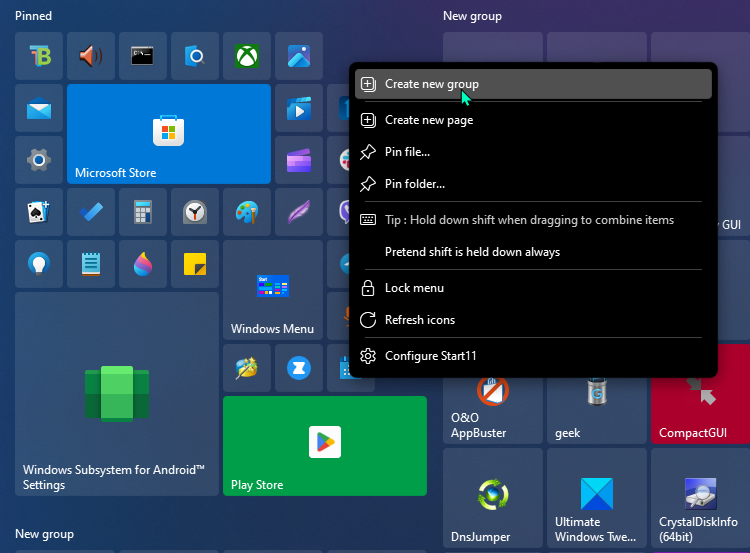
Task: Select Pin folder... menu entry
Action: pos(533,184)
